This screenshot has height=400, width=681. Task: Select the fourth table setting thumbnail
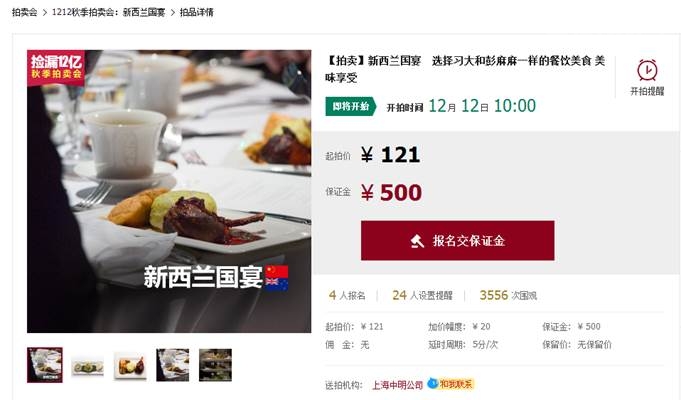coord(172,365)
